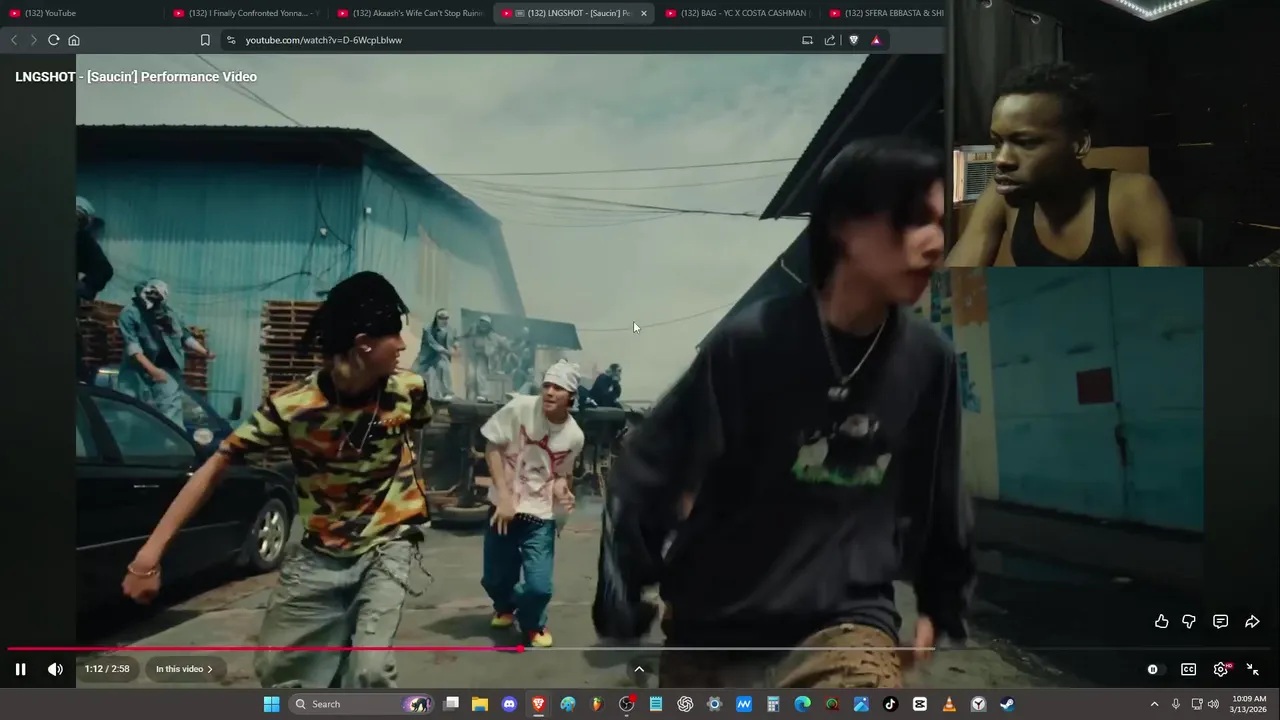Click the microphone tray icon
Screen dimensions: 1280x720
coord(1176,704)
